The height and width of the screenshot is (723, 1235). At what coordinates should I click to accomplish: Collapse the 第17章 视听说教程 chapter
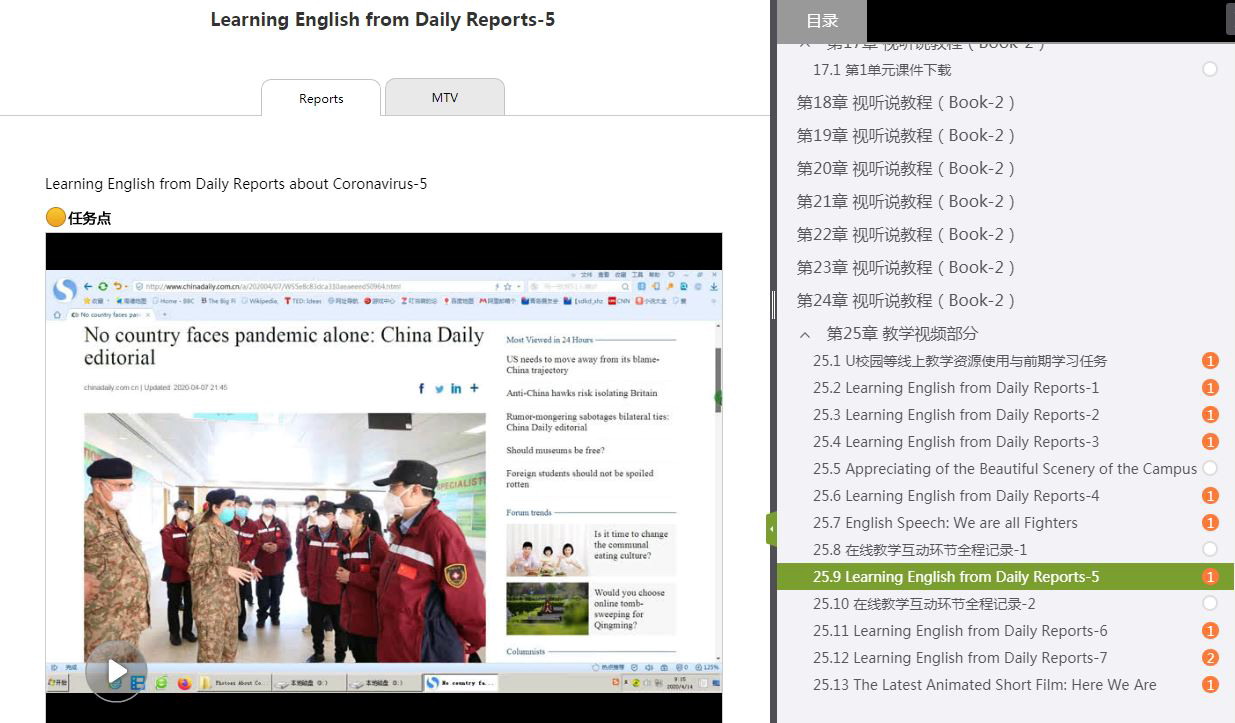804,42
